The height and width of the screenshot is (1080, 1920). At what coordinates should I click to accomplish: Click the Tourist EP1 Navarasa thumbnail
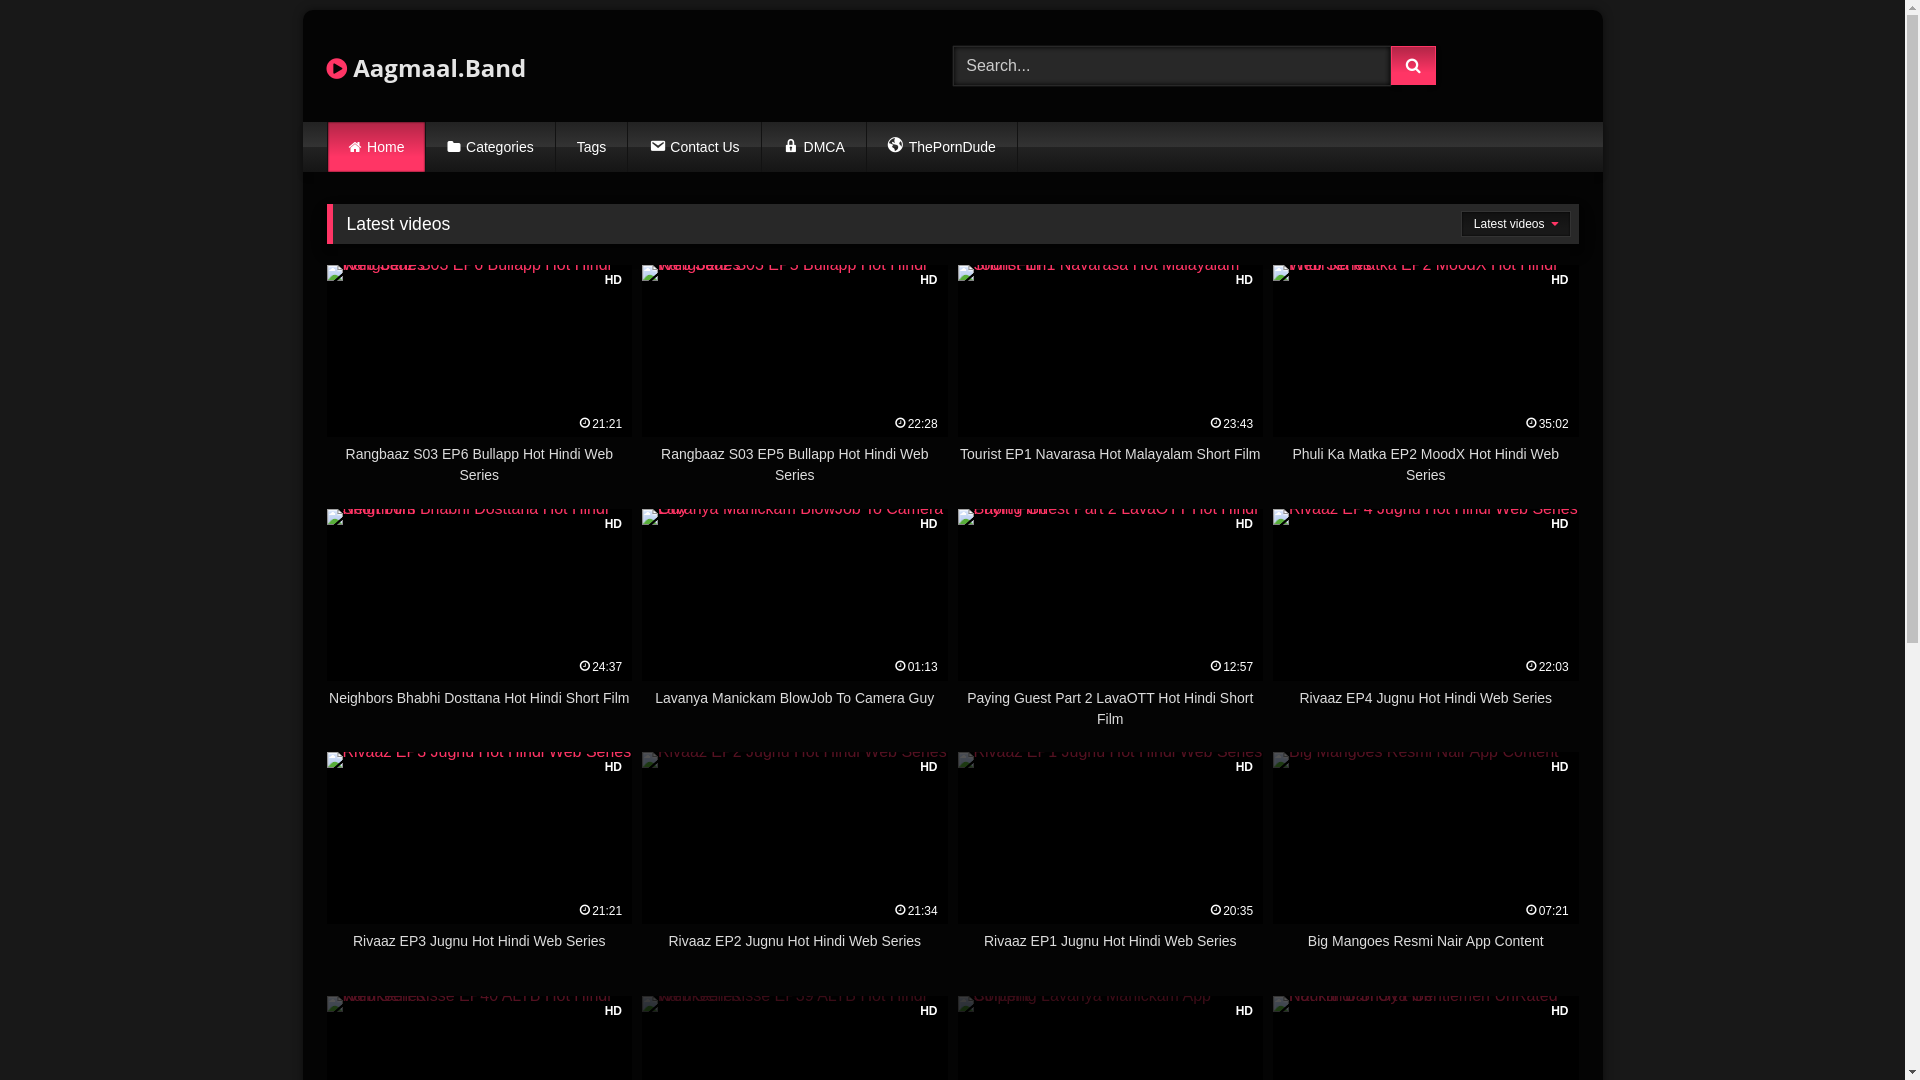pyautogui.click(x=1110, y=351)
